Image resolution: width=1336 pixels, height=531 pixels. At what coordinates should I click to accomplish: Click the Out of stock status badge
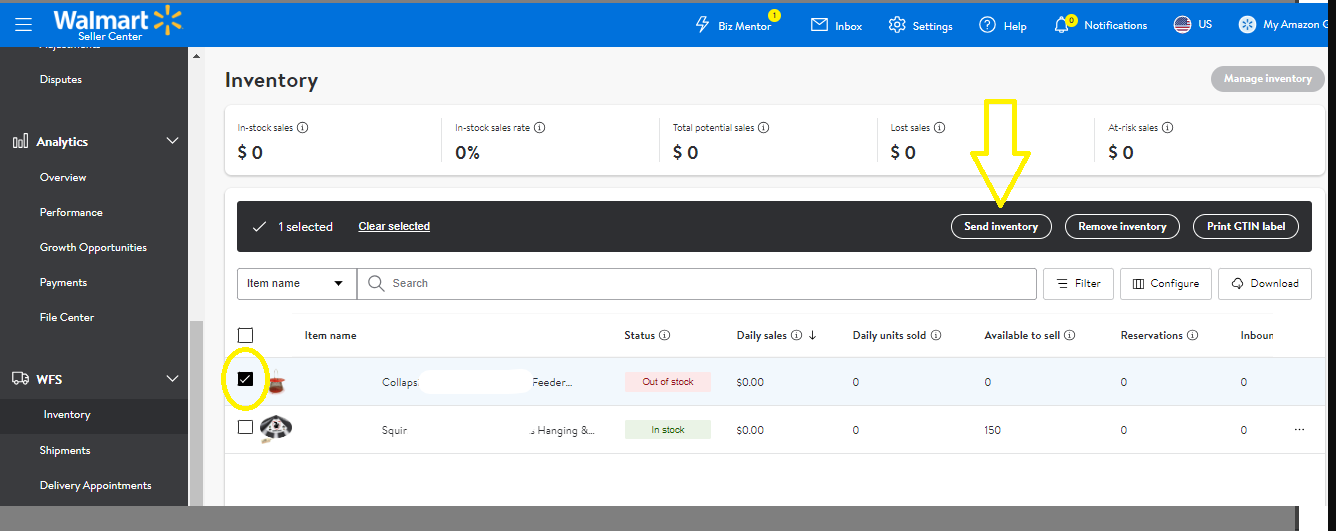pyautogui.click(x=668, y=382)
